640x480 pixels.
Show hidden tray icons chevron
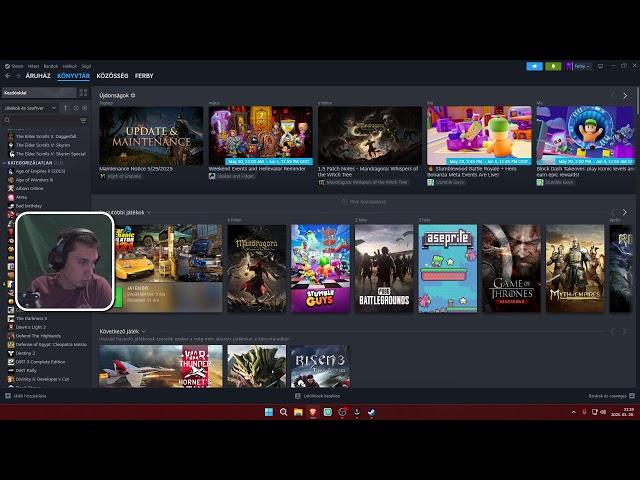(573, 412)
